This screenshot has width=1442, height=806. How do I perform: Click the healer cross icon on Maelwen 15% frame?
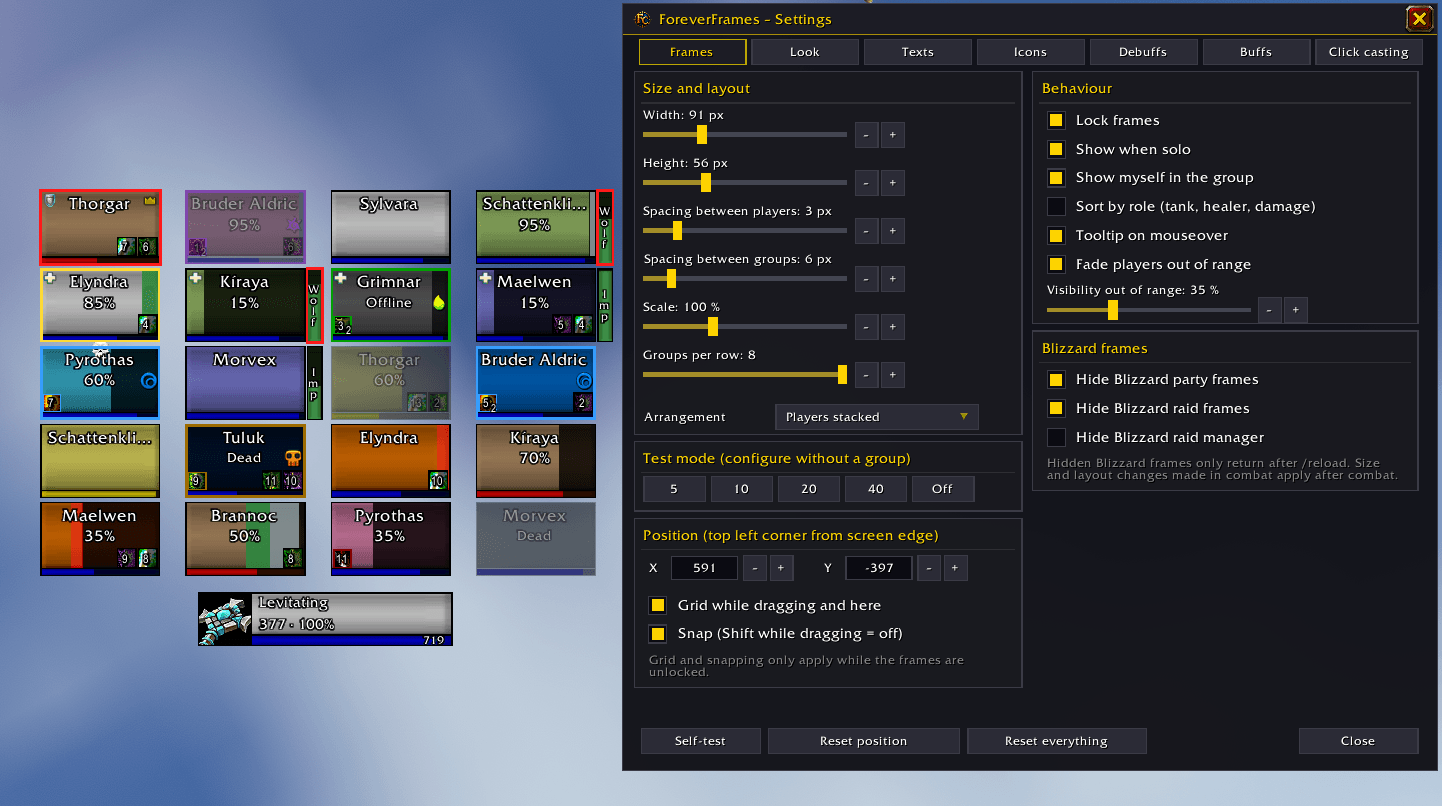click(487, 278)
